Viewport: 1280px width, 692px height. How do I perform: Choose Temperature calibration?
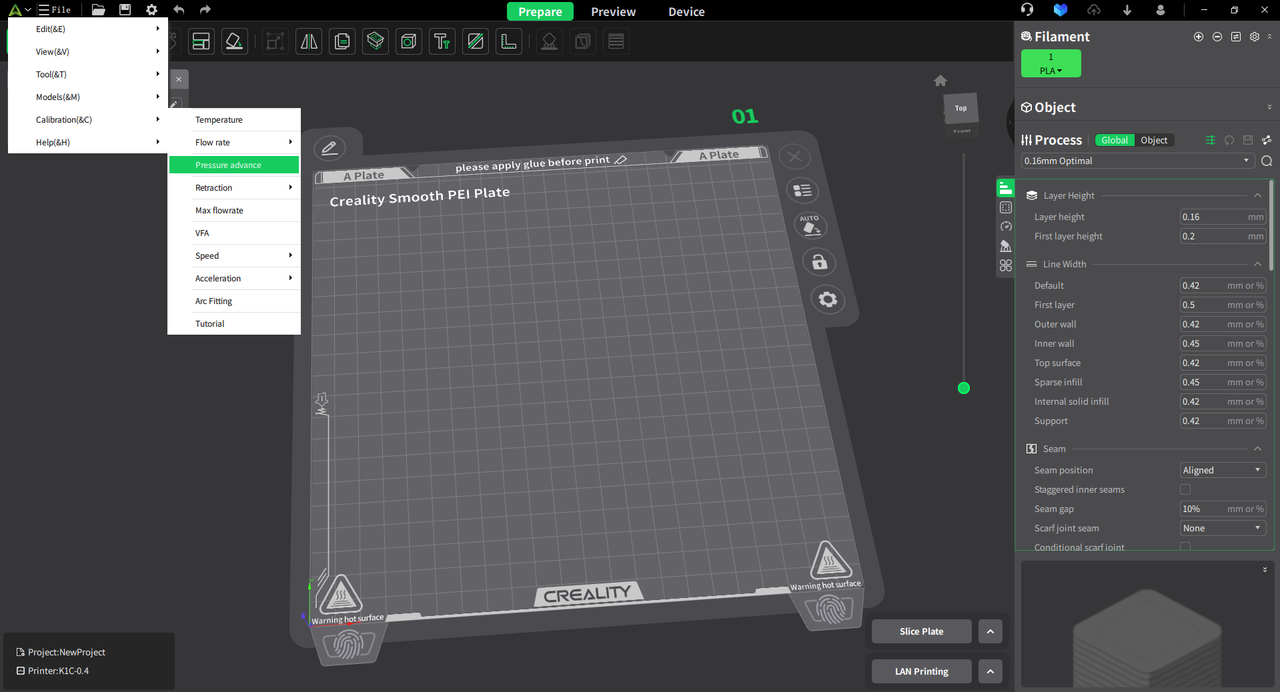click(234, 120)
